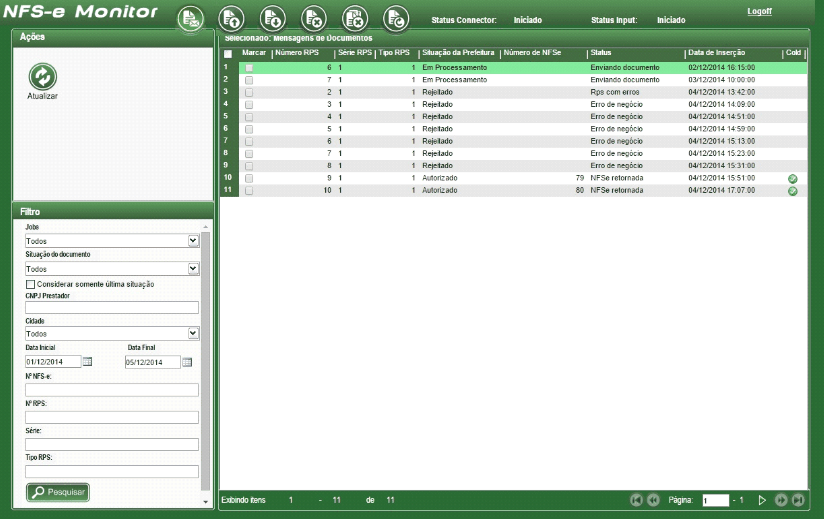Click the Pesquisar search button

pos(58,492)
